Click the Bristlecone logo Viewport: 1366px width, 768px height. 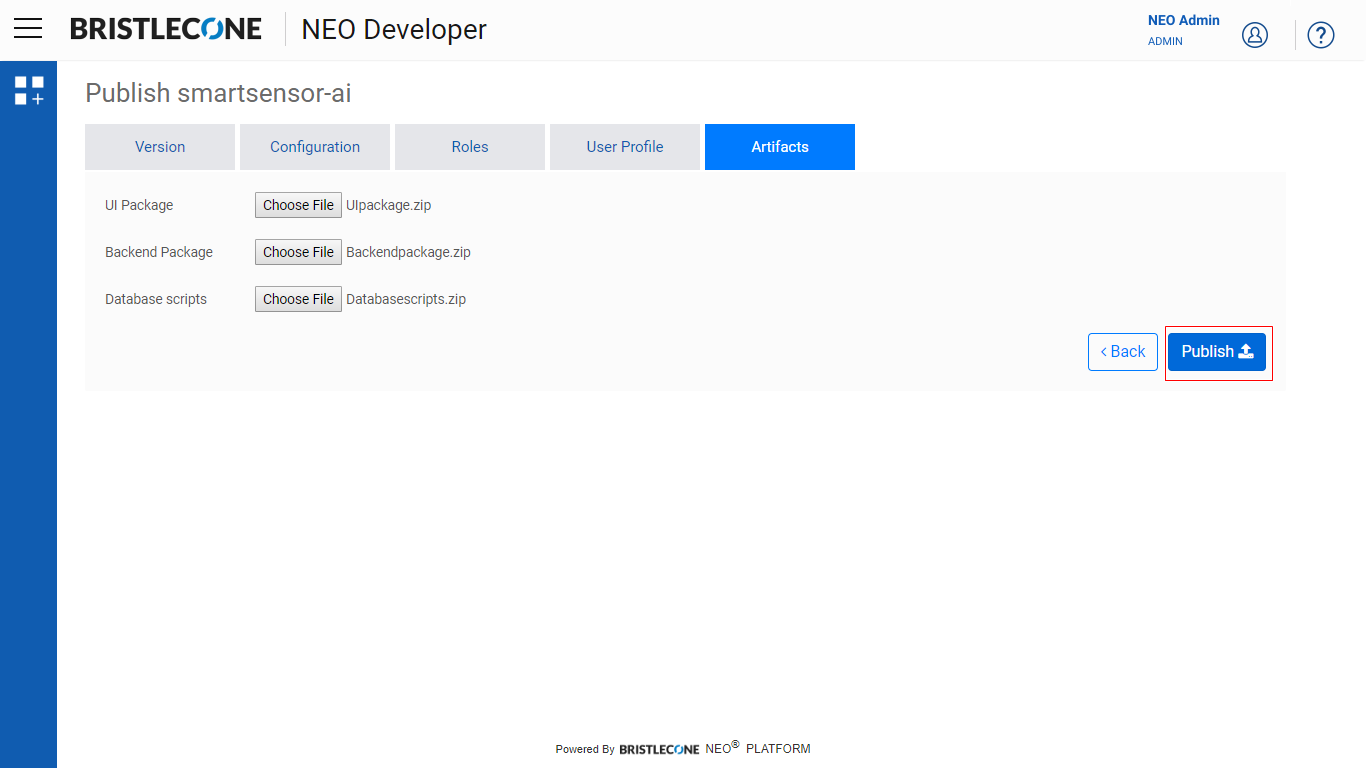coord(166,29)
